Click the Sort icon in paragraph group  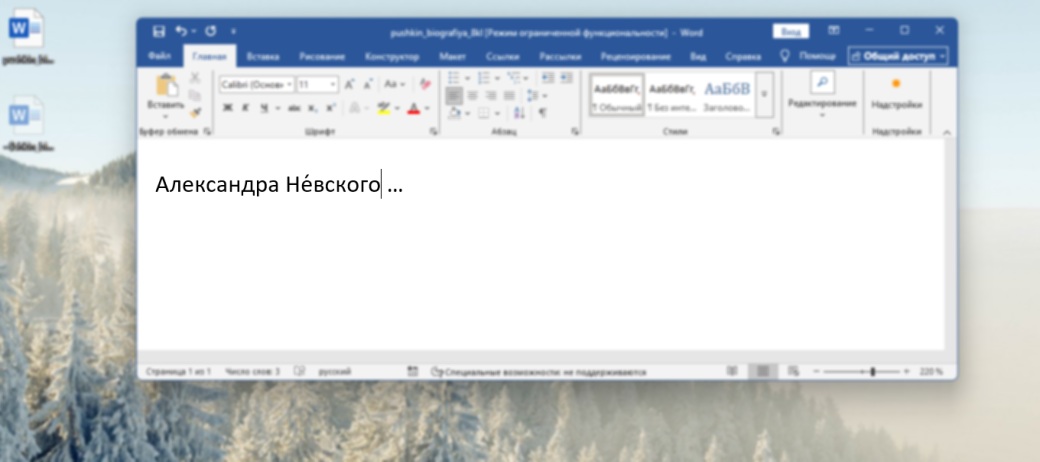[519, 113]
